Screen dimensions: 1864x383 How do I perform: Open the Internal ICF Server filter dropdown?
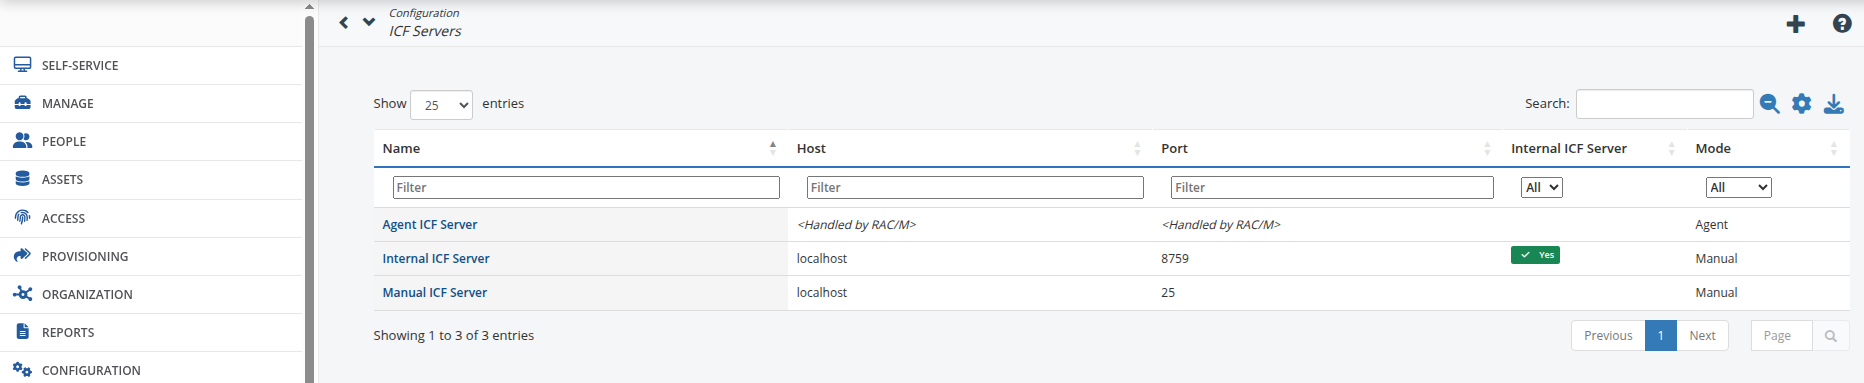click(x=1541, y=187)
